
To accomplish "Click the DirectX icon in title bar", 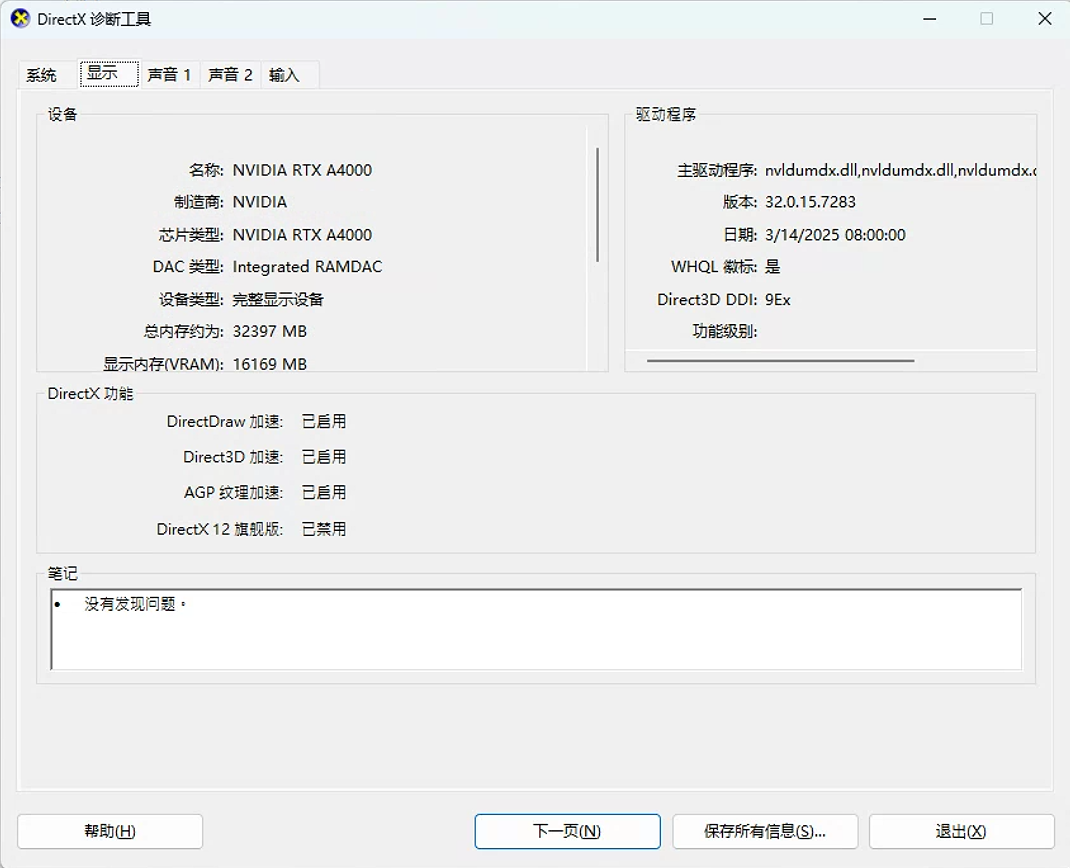I will 20,19.
